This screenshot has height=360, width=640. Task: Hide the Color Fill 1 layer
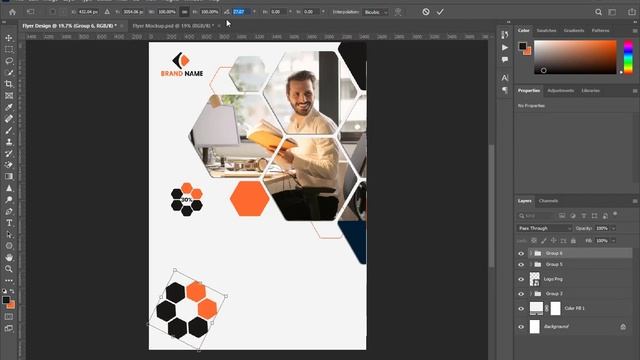[x=521, y=309]
